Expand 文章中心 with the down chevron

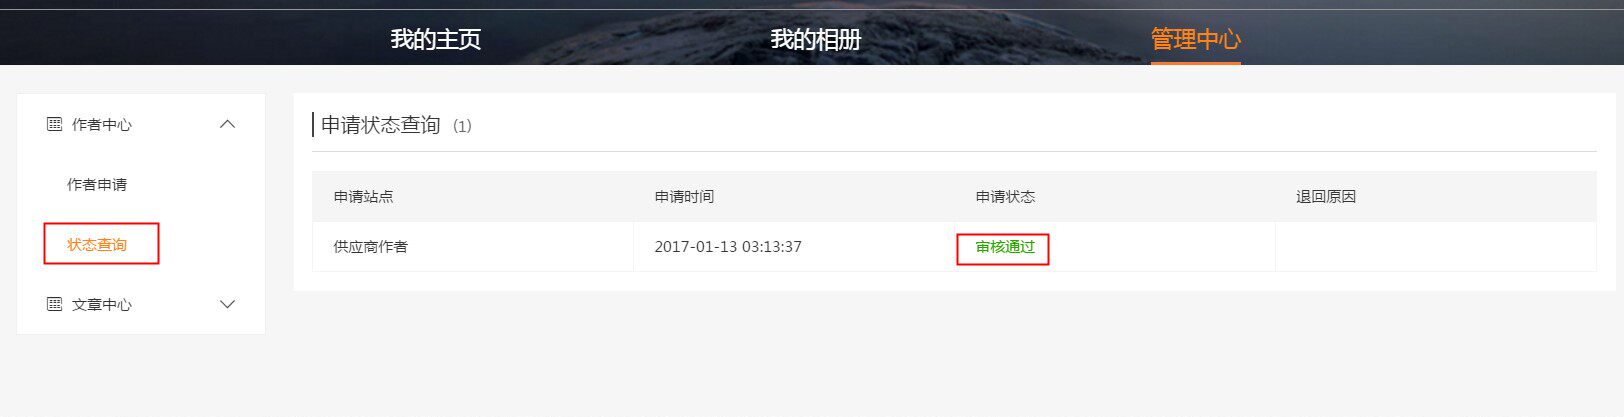(x=227, y=304)
